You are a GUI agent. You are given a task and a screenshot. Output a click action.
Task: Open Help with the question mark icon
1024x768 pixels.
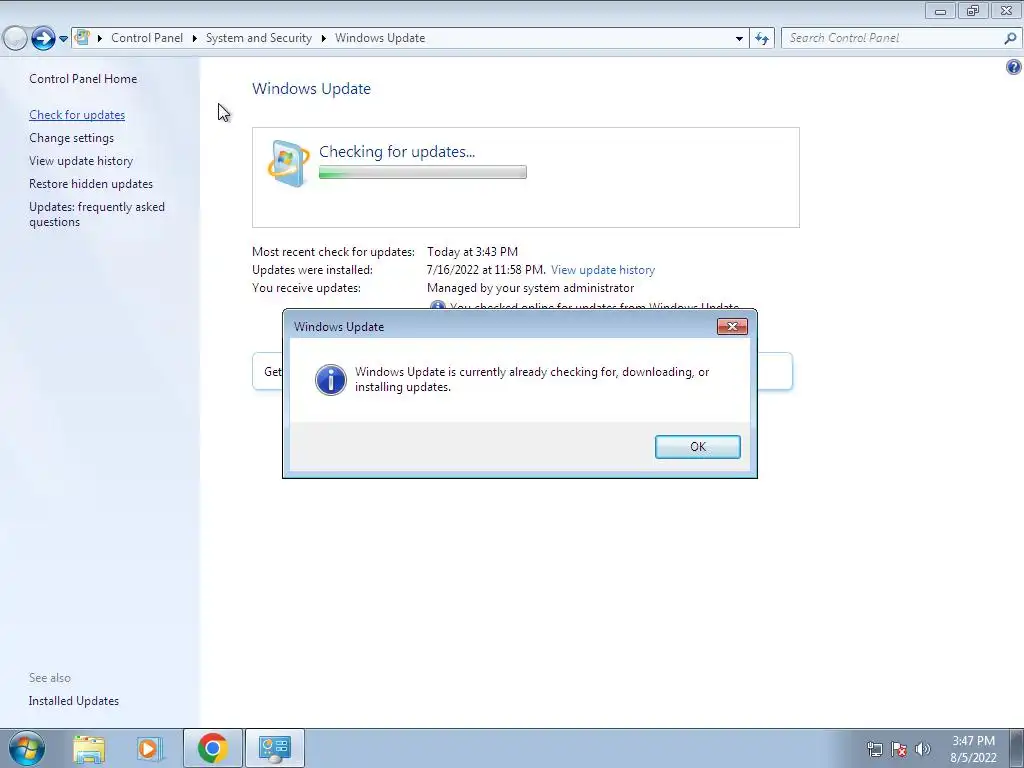tap(1014, 67)
